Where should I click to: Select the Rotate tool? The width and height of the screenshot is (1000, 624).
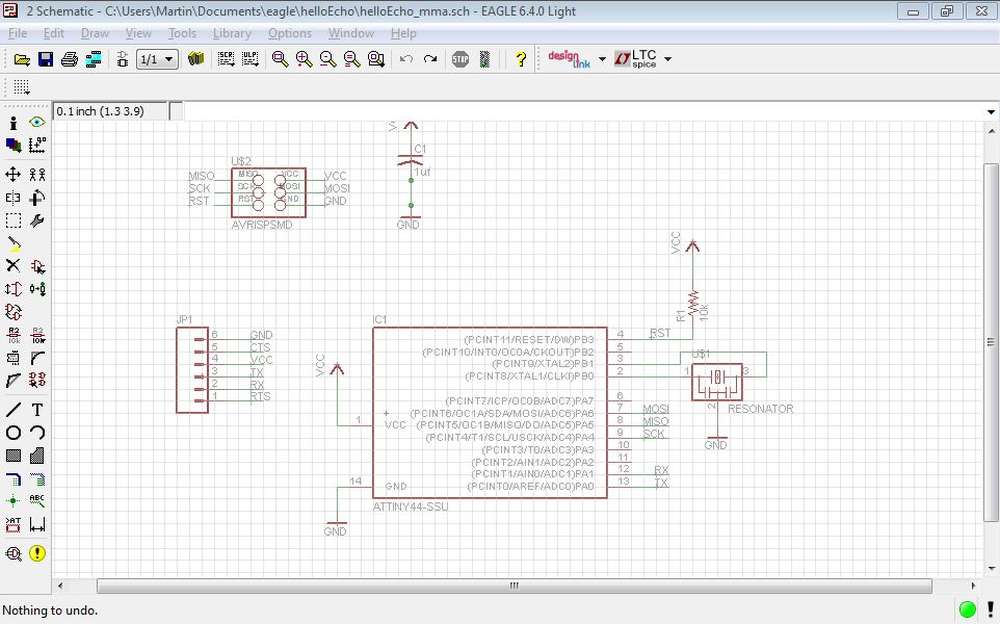(38, 198)
